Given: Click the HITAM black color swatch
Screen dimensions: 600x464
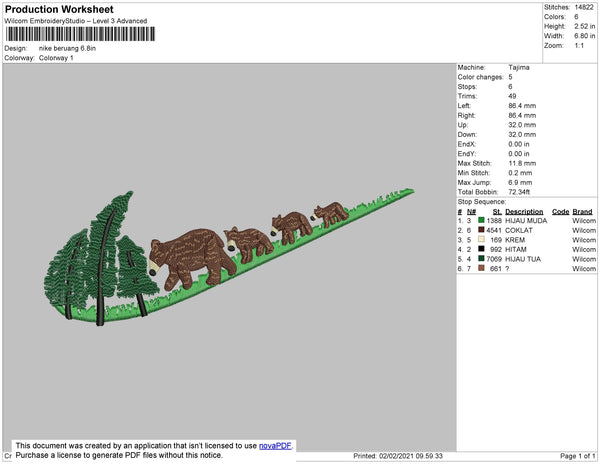Looking at the screenshot, I should pos(481,249).
